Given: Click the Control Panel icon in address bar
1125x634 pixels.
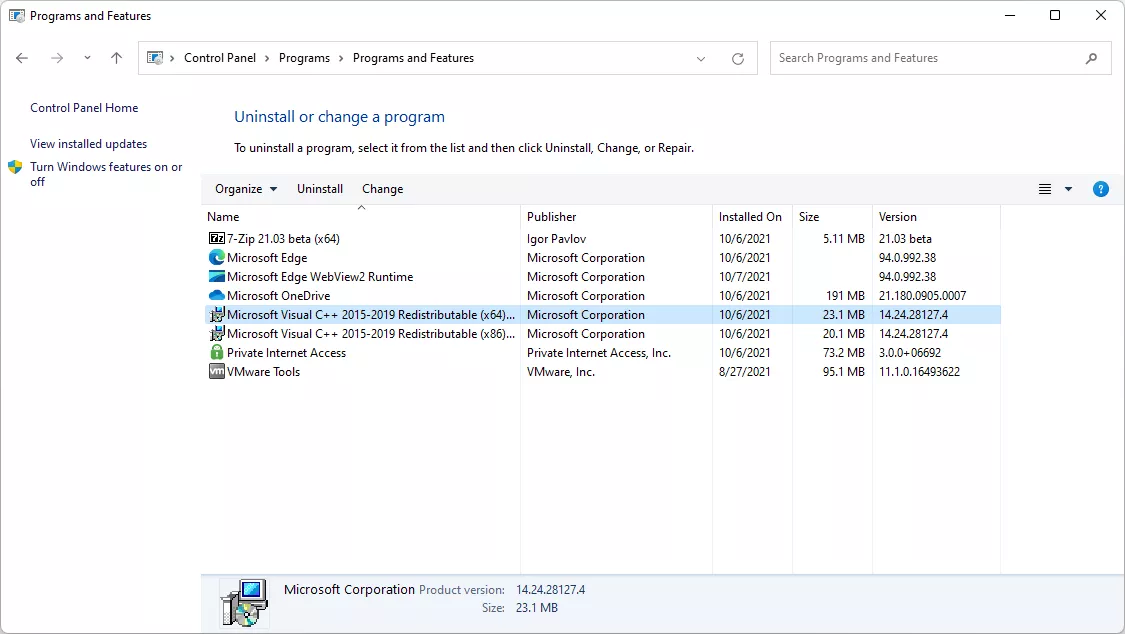Looking at the screenshot, I should (155, 58).
